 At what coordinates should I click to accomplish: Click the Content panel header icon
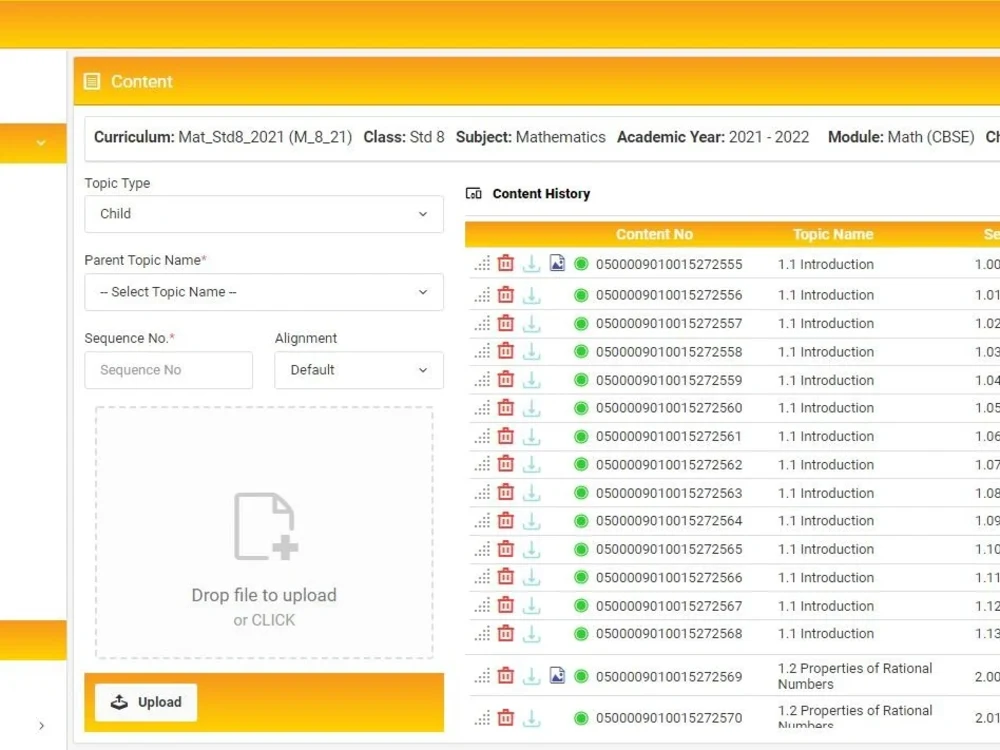tap(92, 82)
